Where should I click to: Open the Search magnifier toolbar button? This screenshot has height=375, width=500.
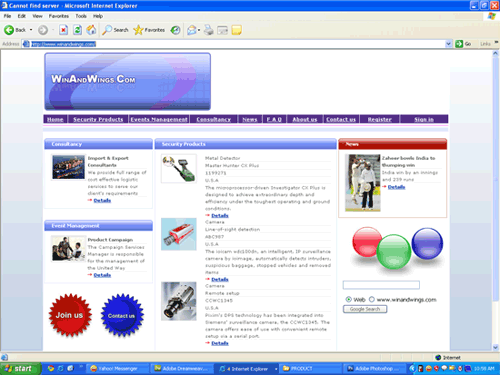click(115, 30)
